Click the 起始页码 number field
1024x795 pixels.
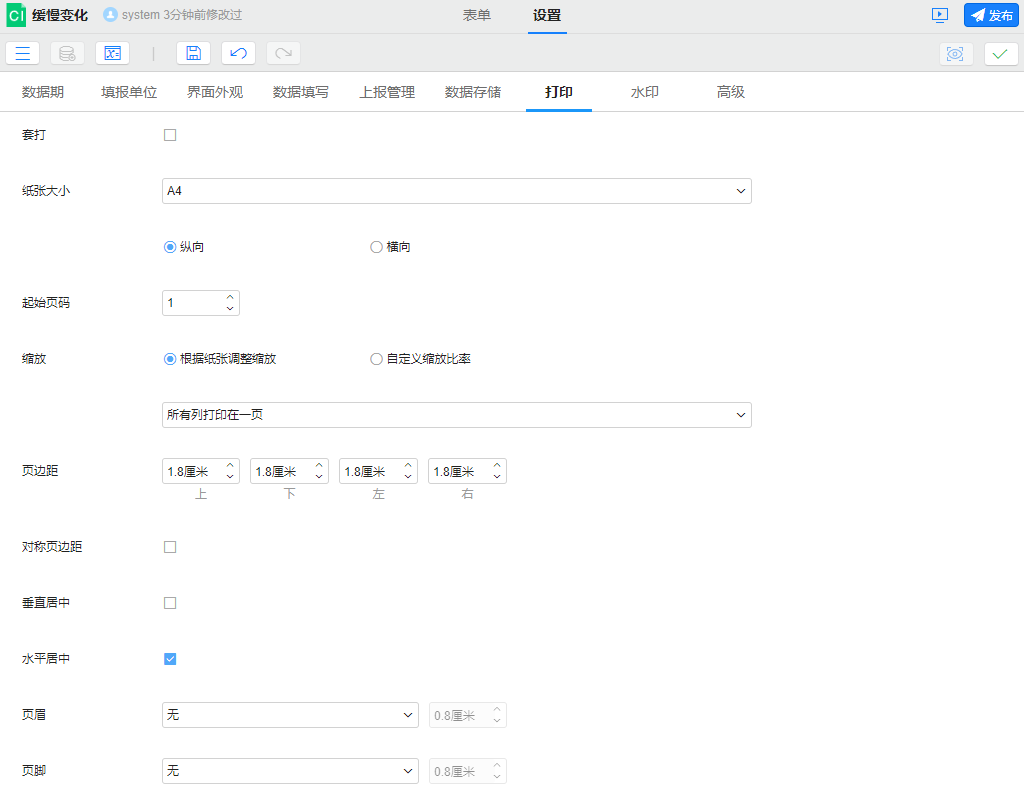tap(193, 303)
